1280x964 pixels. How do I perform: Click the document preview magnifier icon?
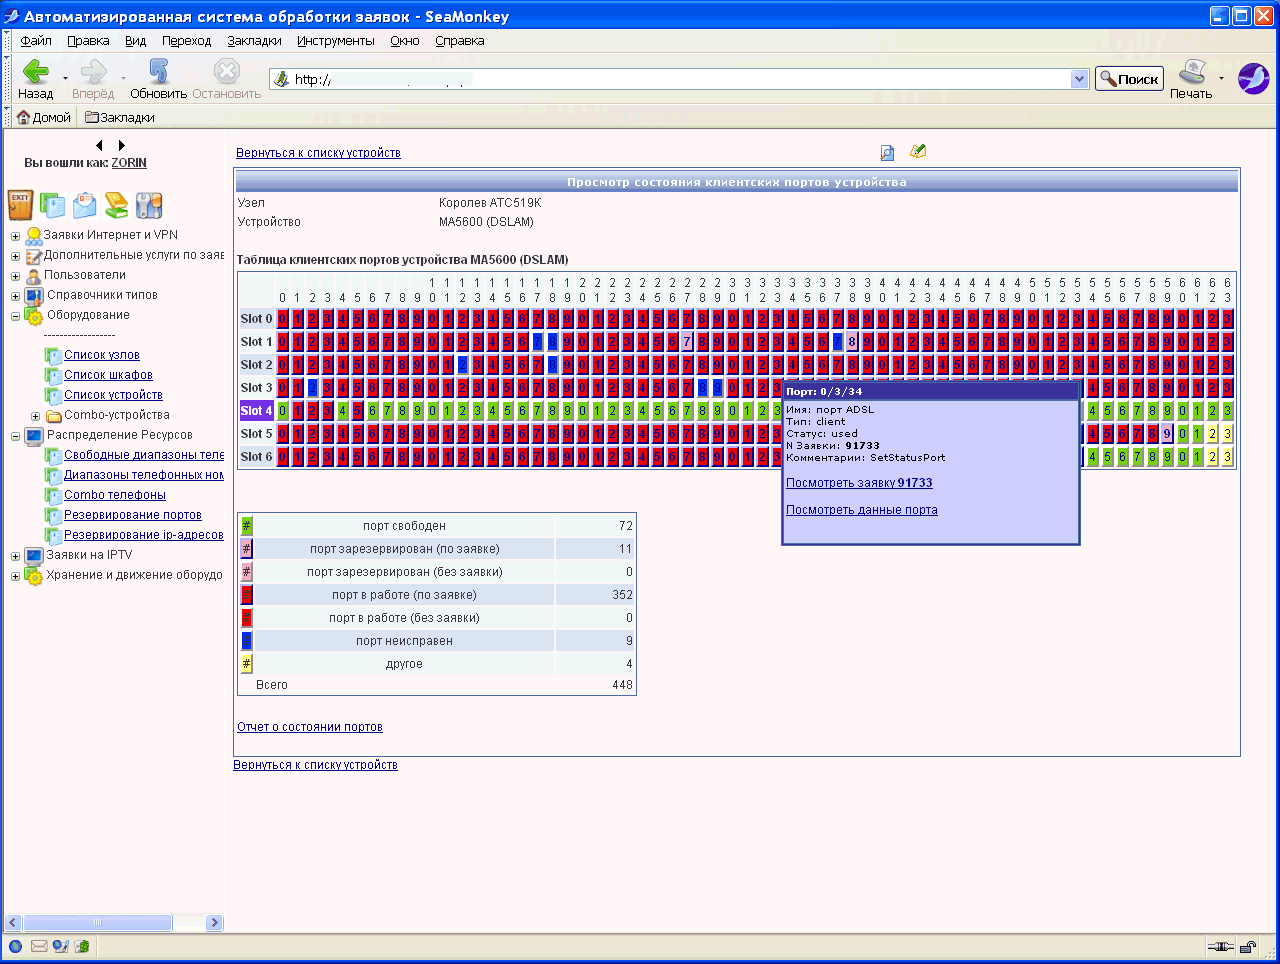pyautogui.click(x=886, y=151)
